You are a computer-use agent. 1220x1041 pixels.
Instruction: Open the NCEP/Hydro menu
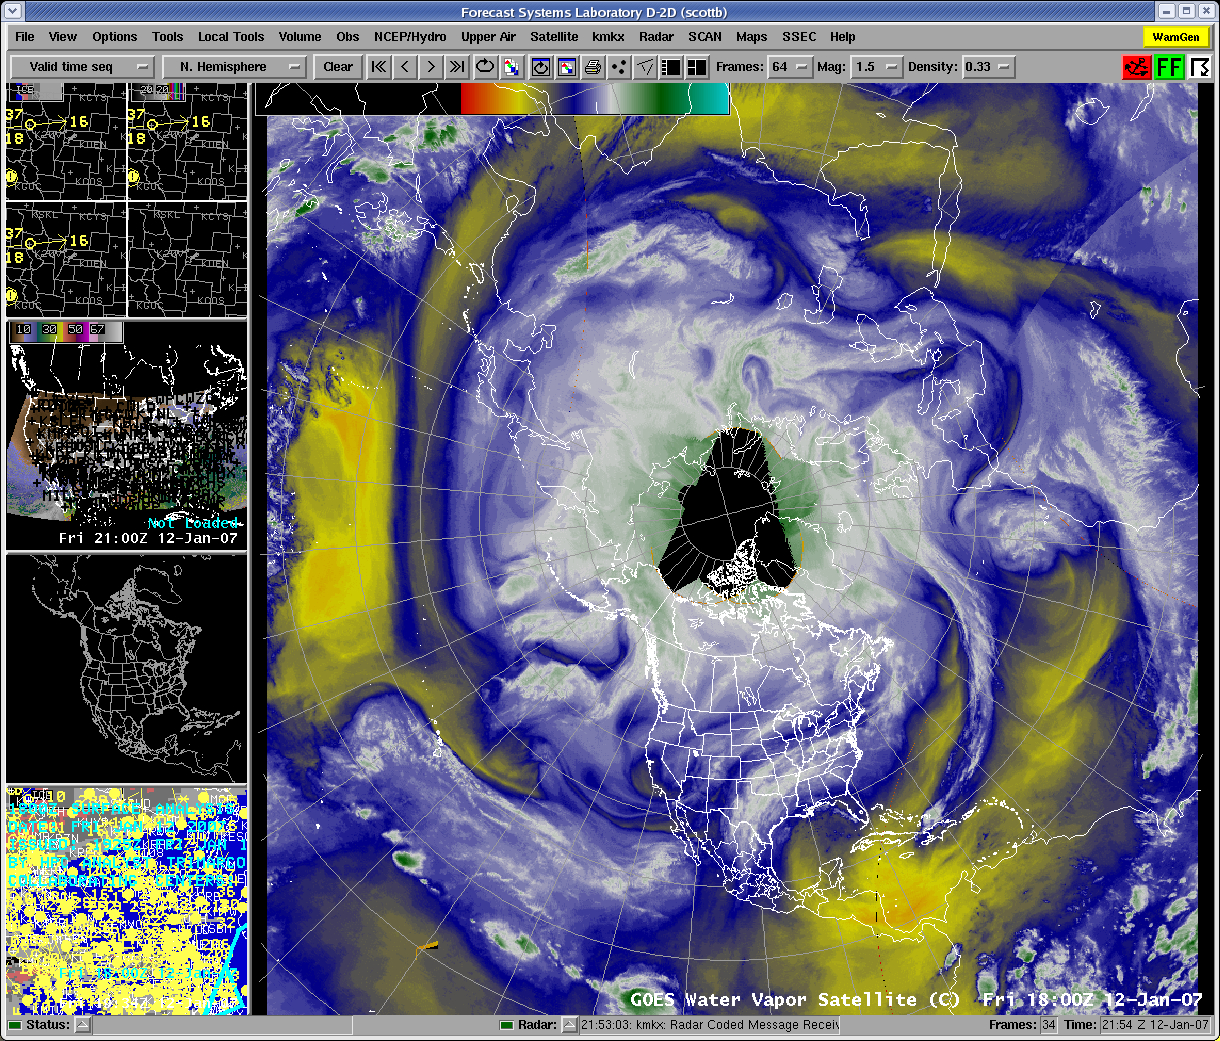click(x=410, y=37)
